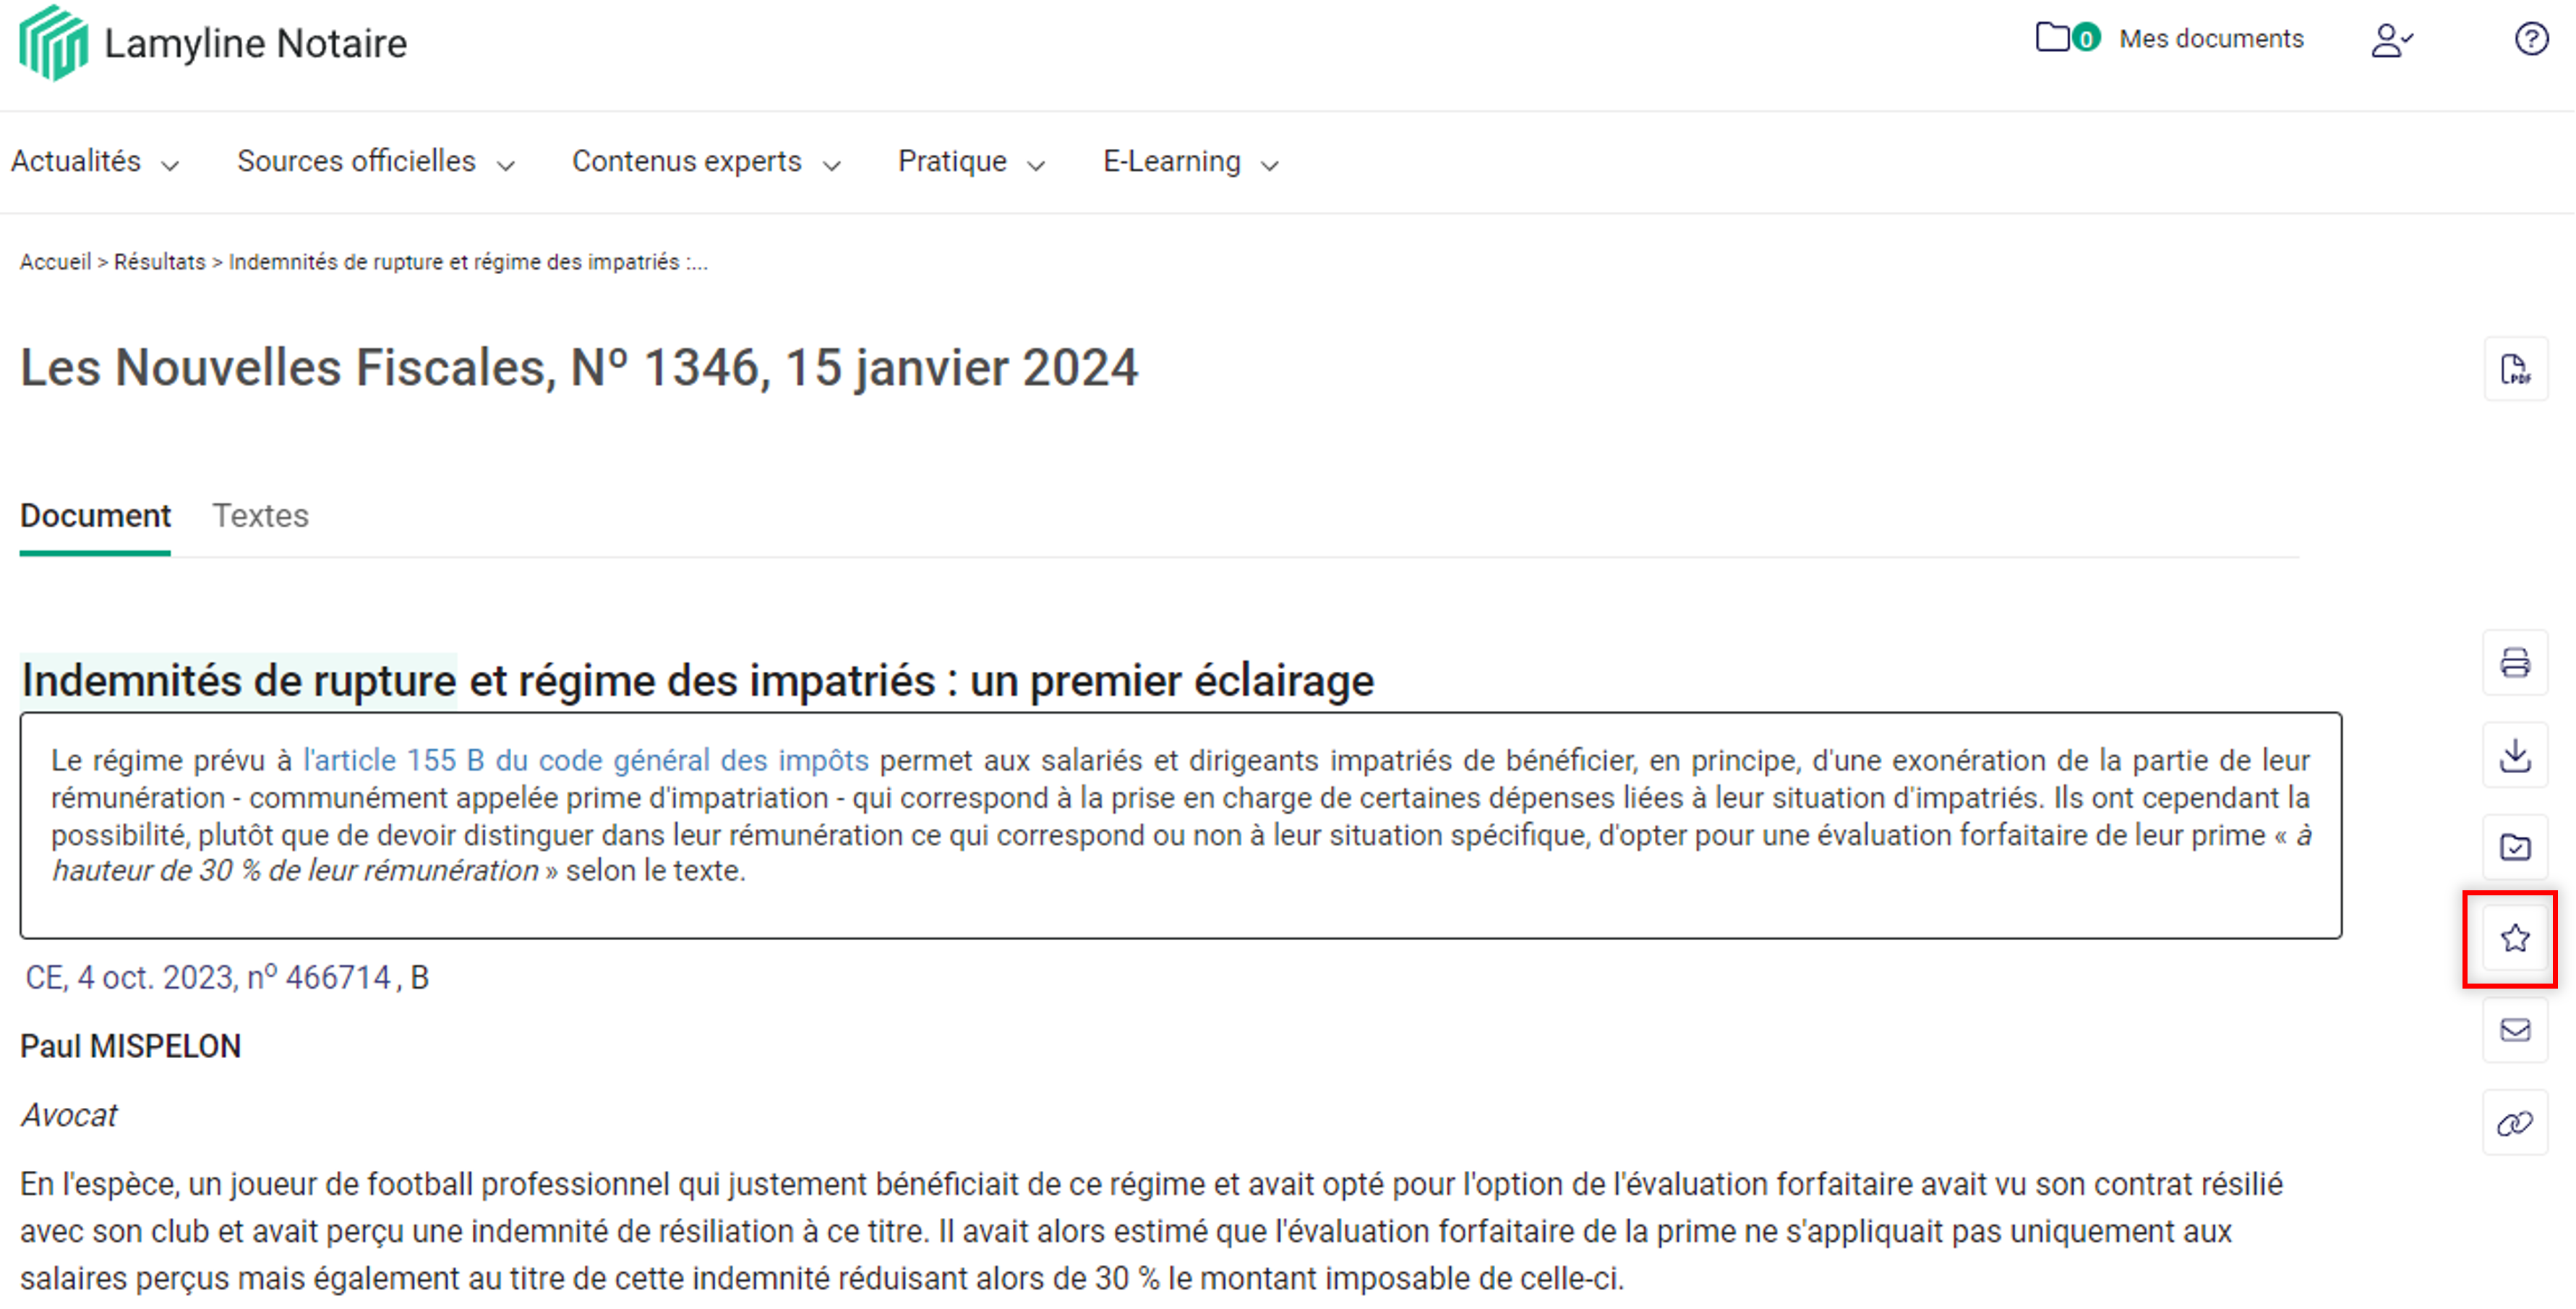Go to Résultats in breadcrumb
The width and height of the screenshot is (2576, 1309).
pyautogui.click(x=159, y=262)
